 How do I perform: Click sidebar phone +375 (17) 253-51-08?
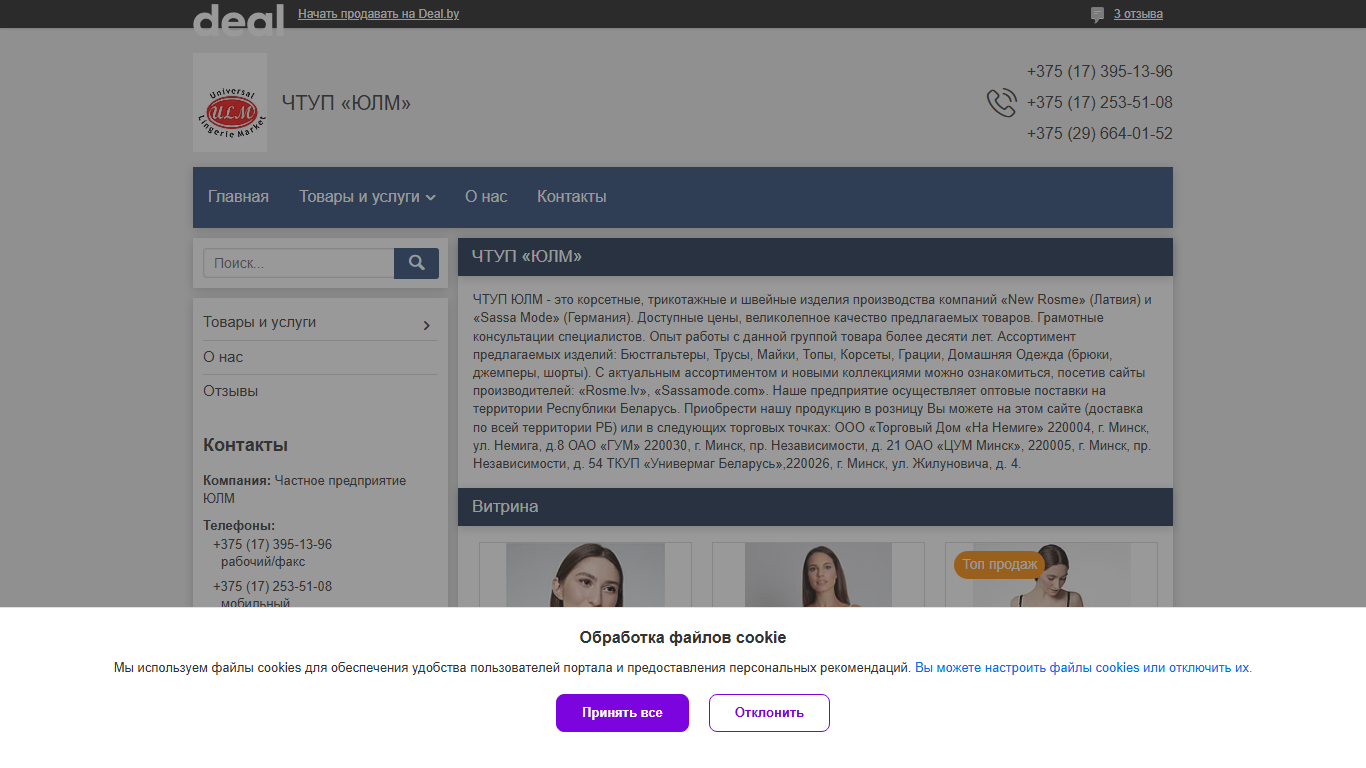pyautogui.click(x=272, y=587)
